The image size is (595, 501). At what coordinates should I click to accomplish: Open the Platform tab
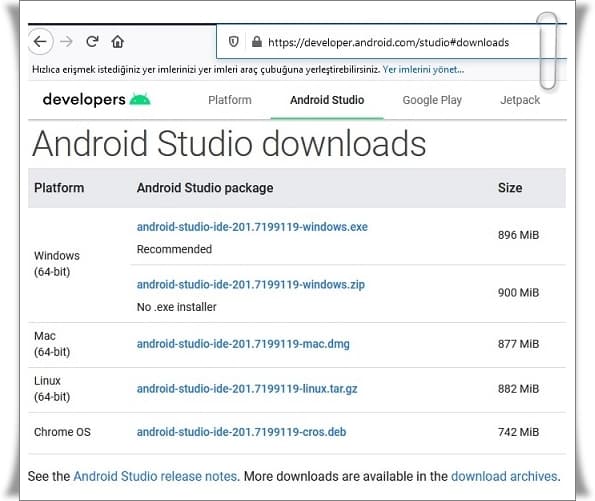click(230, 100)
